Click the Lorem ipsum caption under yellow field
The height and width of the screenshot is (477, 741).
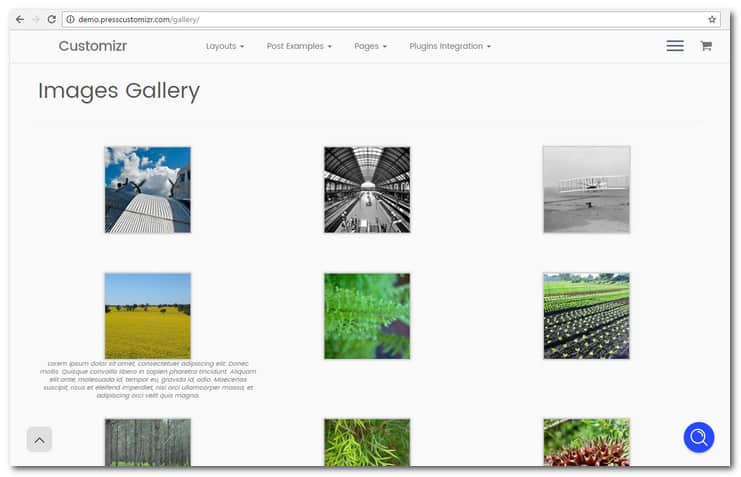[148, 380]
